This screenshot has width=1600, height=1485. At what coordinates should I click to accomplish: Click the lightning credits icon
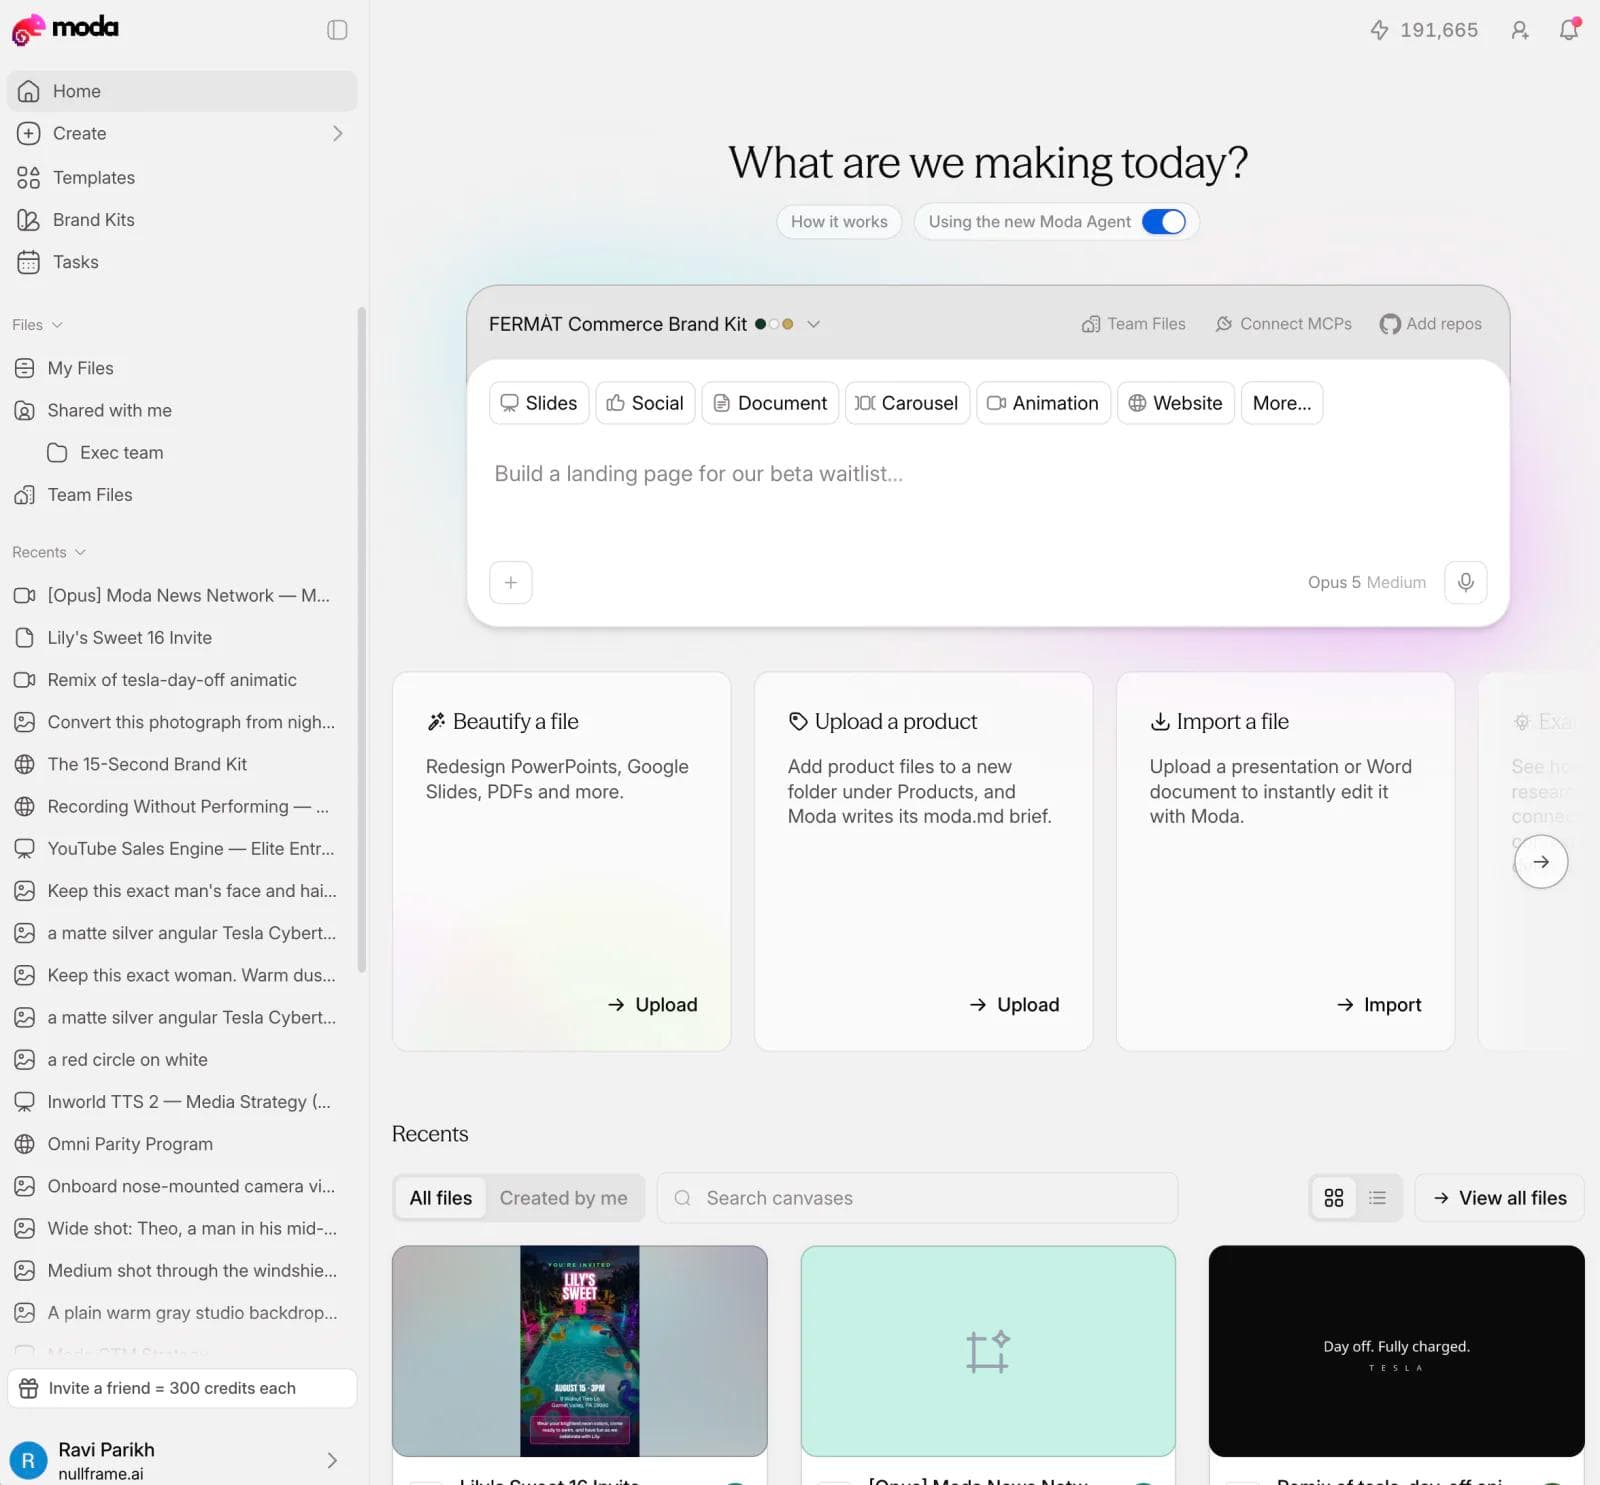[x=1380, y=30]
